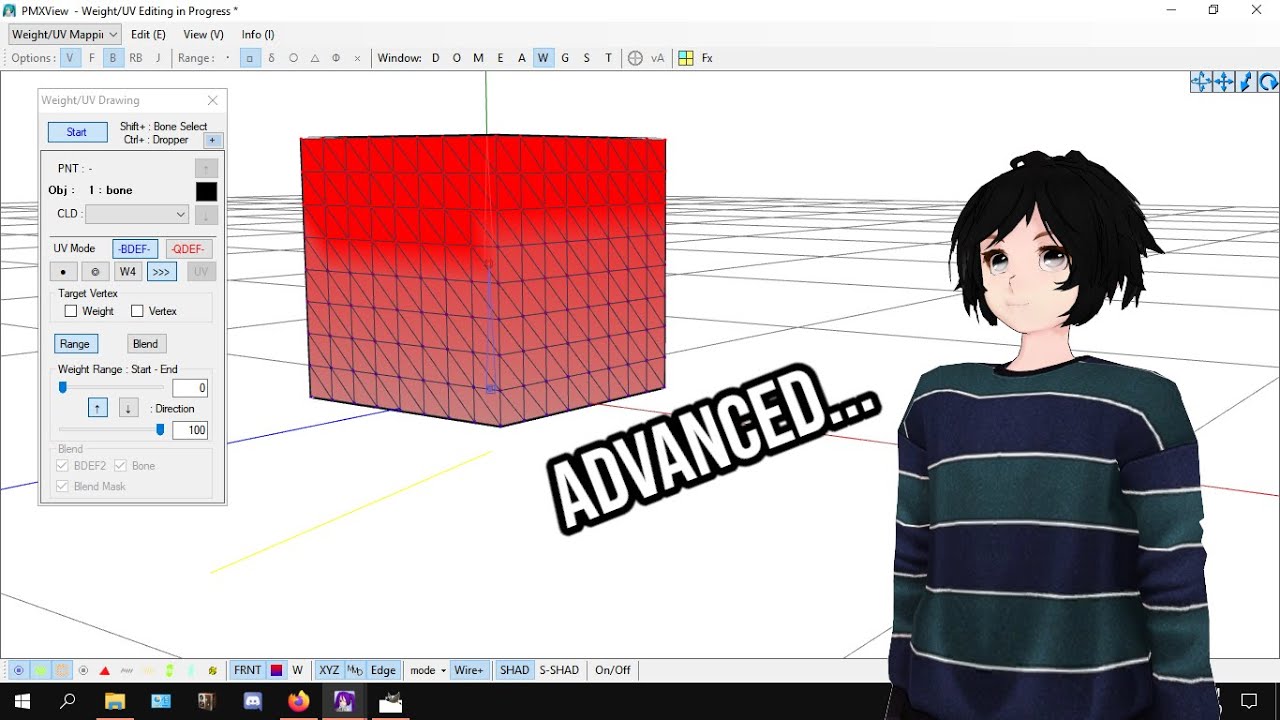Toggle the F option in toolbar
1280x720 pixels.
(92, 58)
